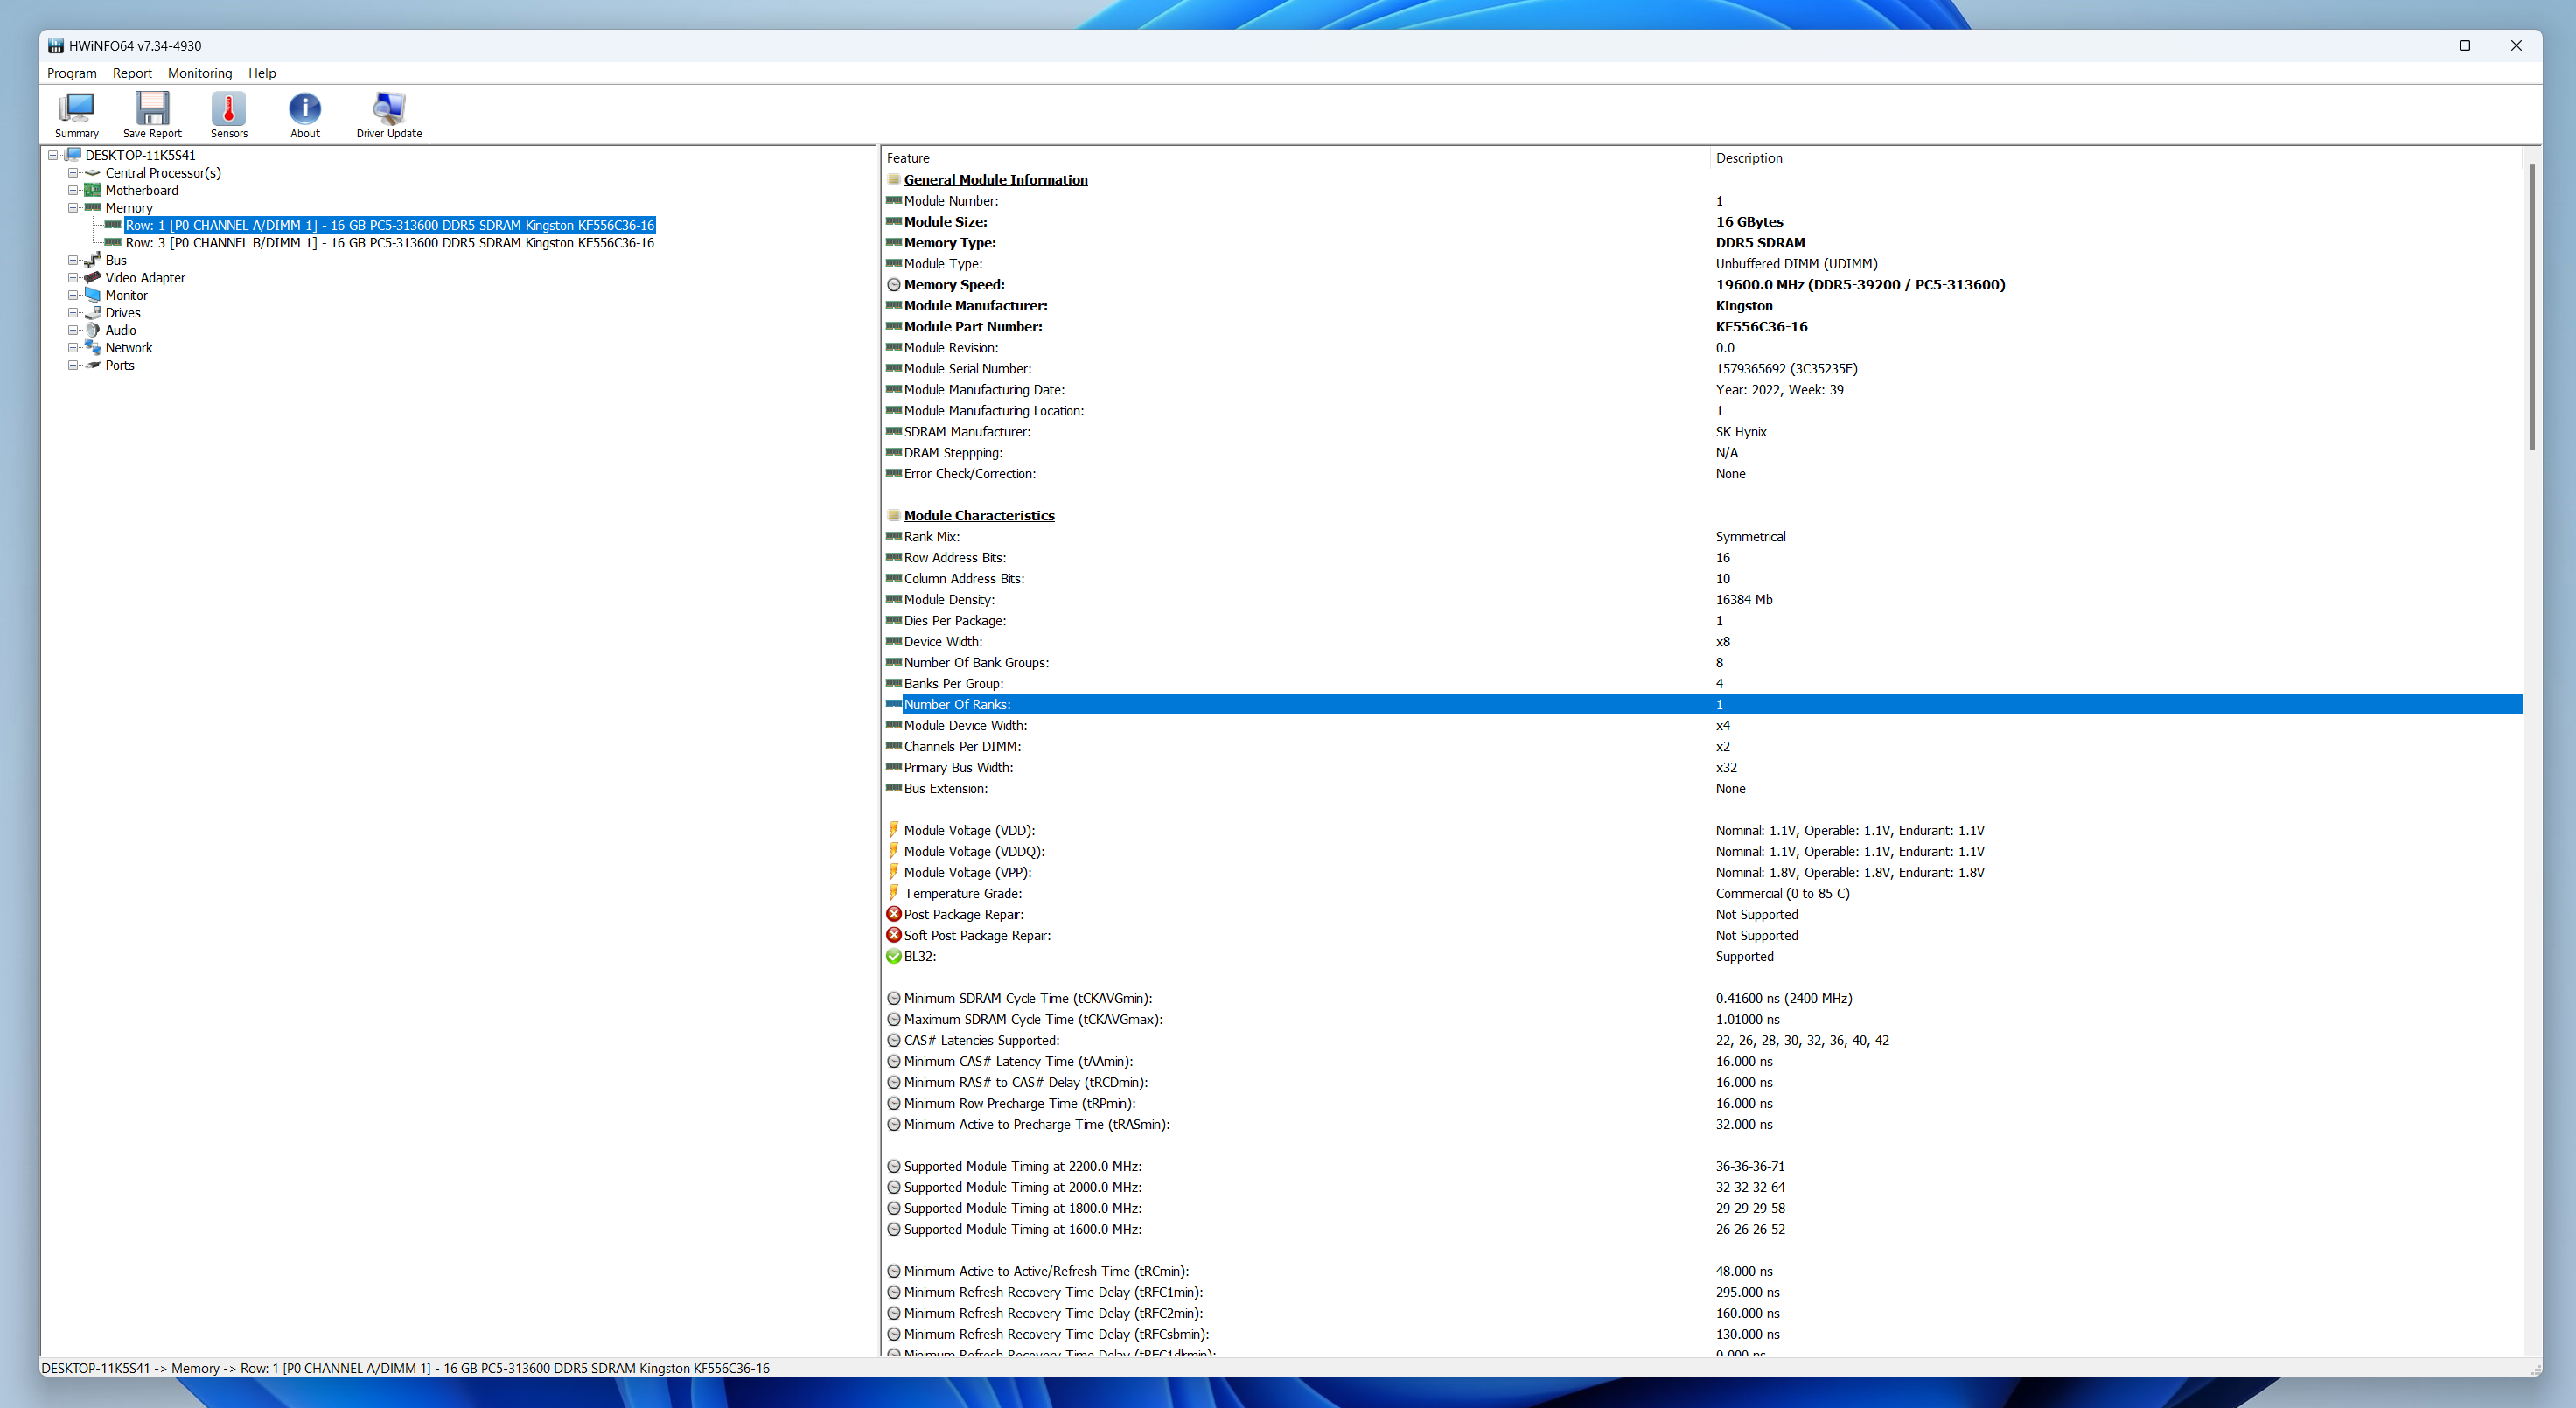
Task: Click the Drives tree icon
Action: (93, 313)
